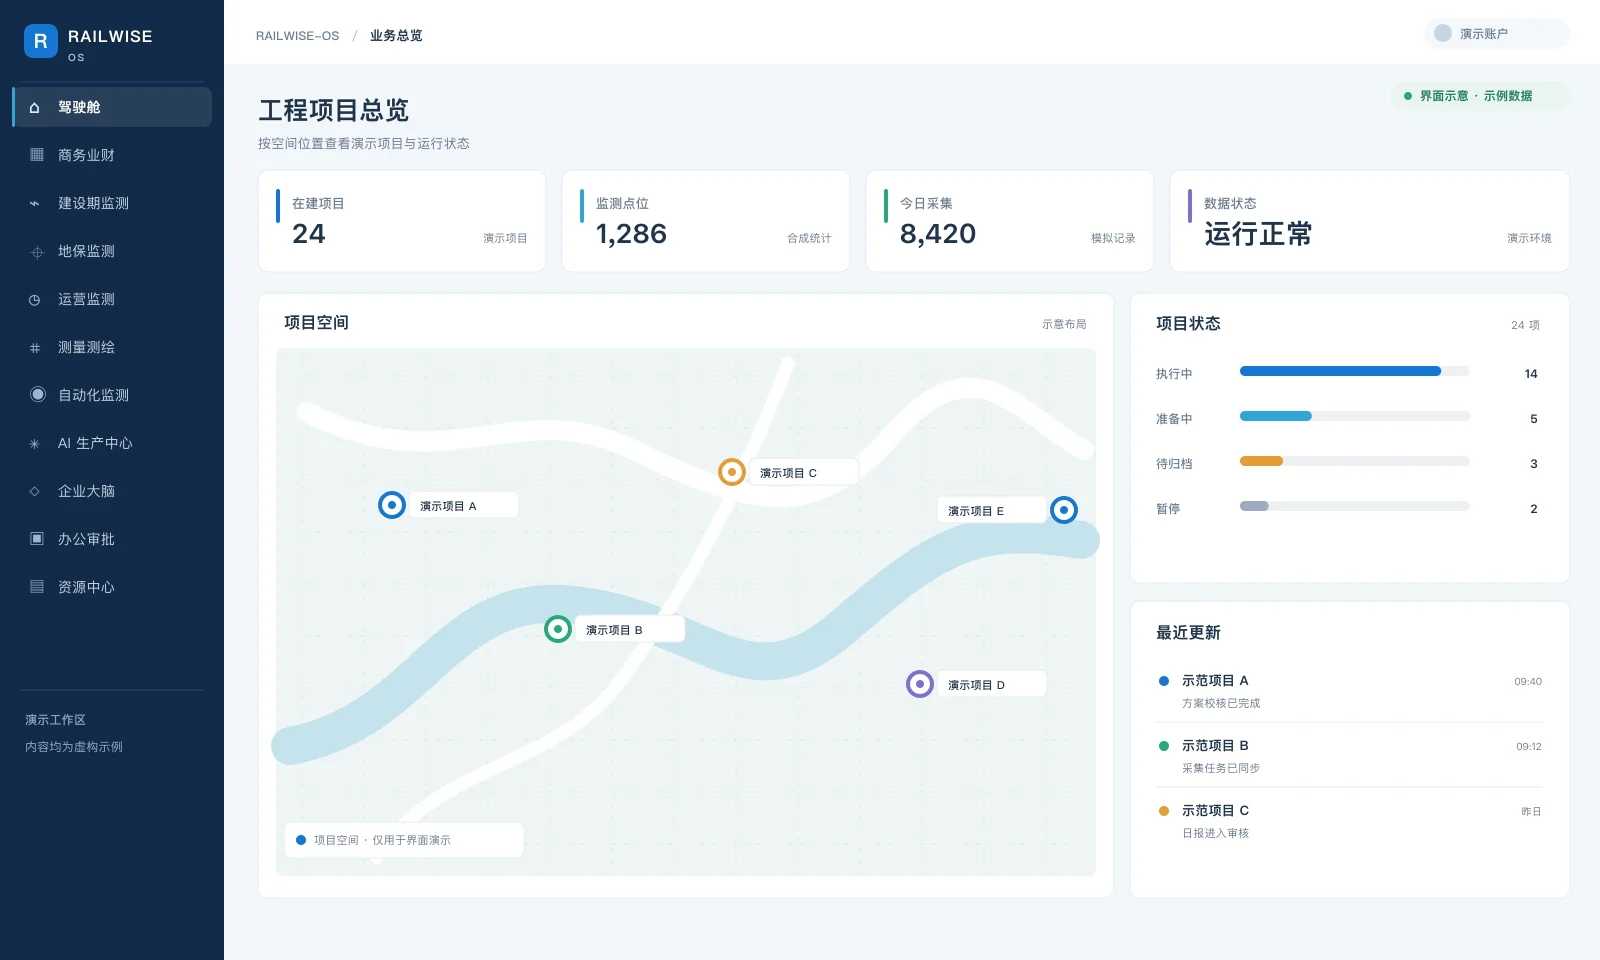
Task: Click the 商务业财 grid icon
Action: (37, 154)
